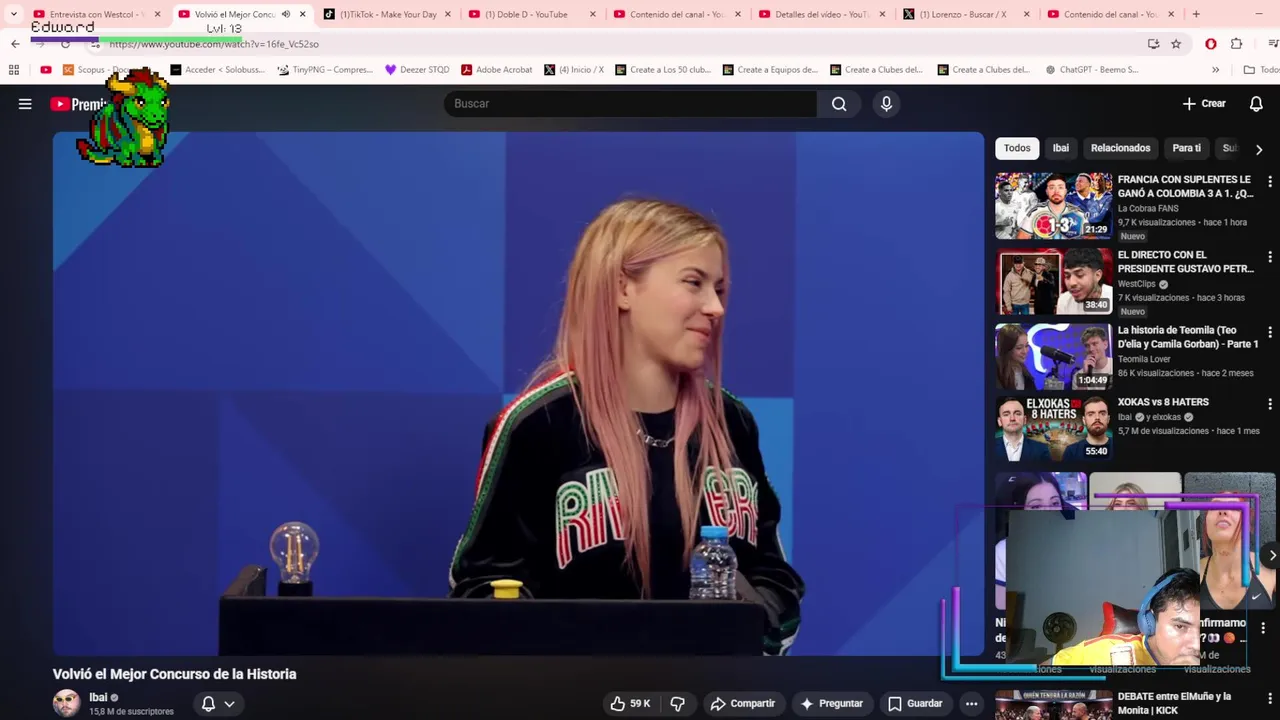Install or cast icon in address bar
1280x720 pixels.
(x=1153, y=44)
